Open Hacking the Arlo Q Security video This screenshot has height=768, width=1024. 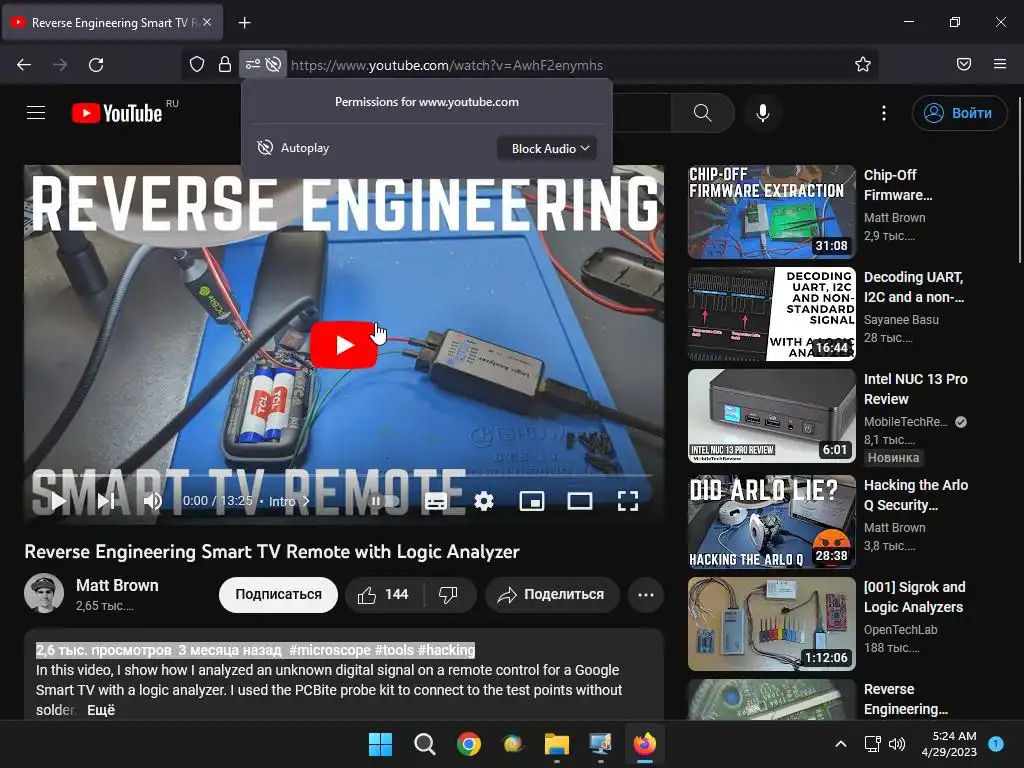coord(916,495)
